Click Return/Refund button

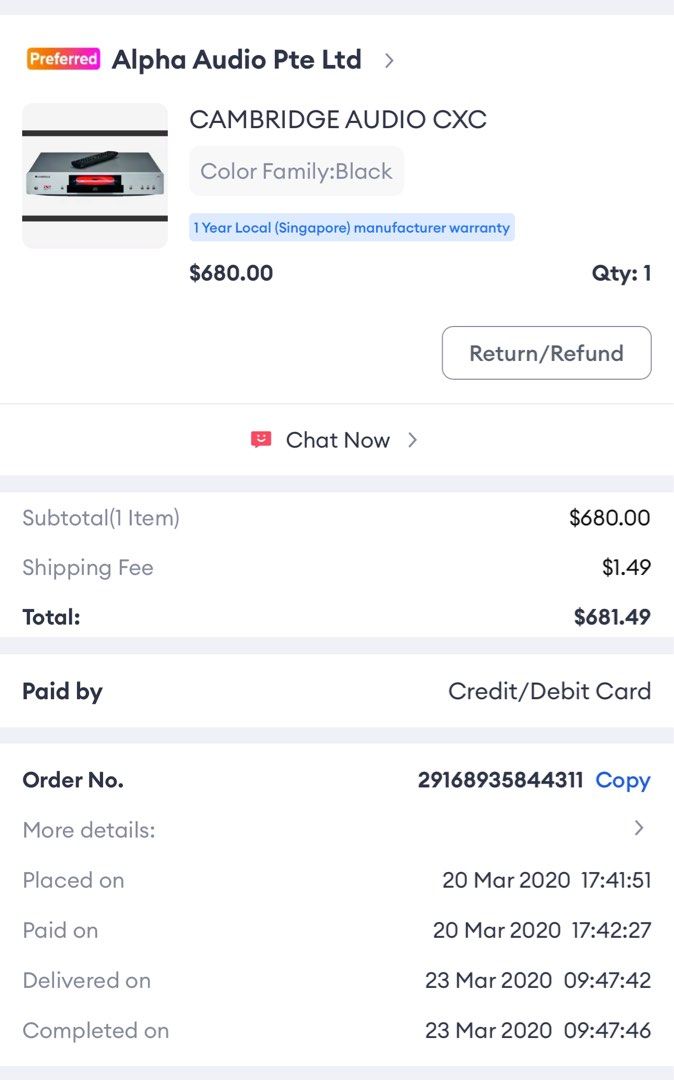click(546, 353)
